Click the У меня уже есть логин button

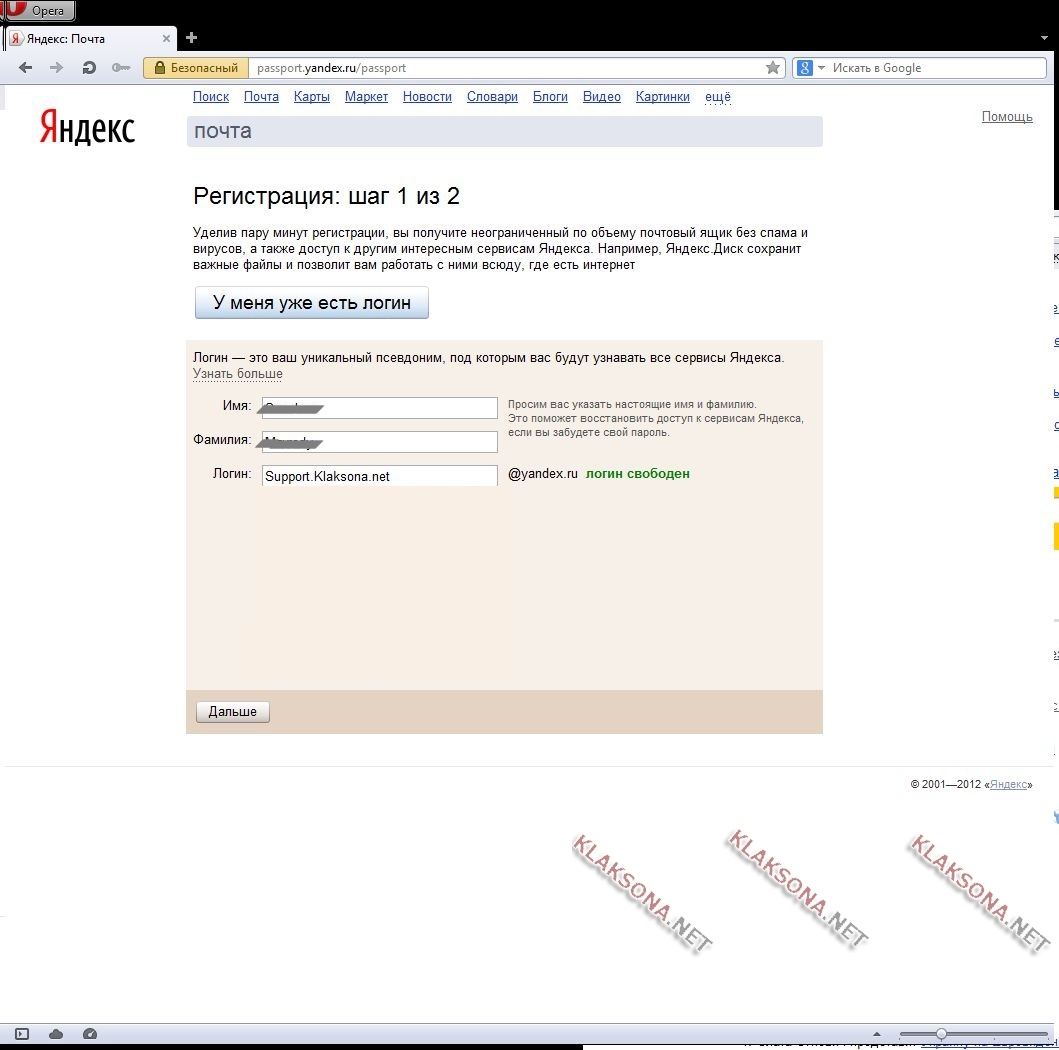click(x=311, y=303)
